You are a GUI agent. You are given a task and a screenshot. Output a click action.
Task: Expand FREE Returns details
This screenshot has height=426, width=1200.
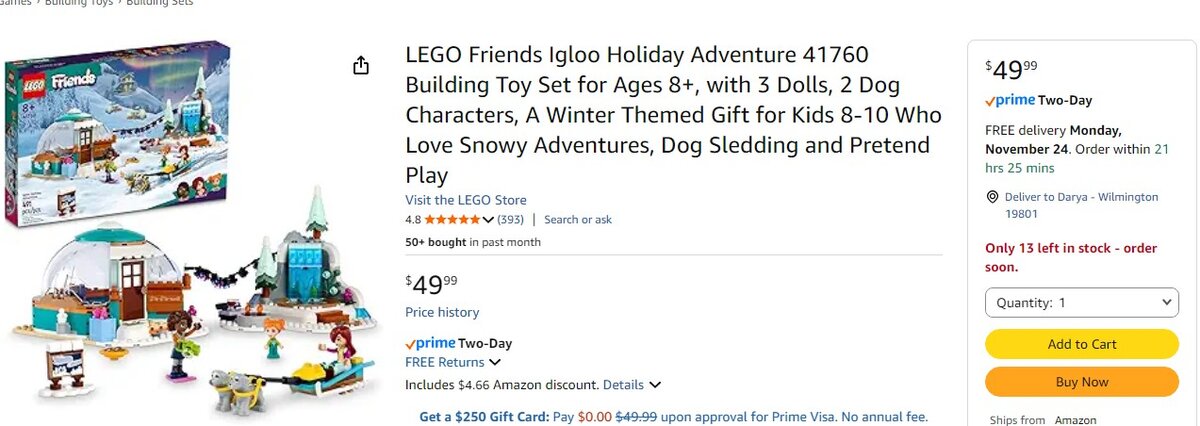495,362
